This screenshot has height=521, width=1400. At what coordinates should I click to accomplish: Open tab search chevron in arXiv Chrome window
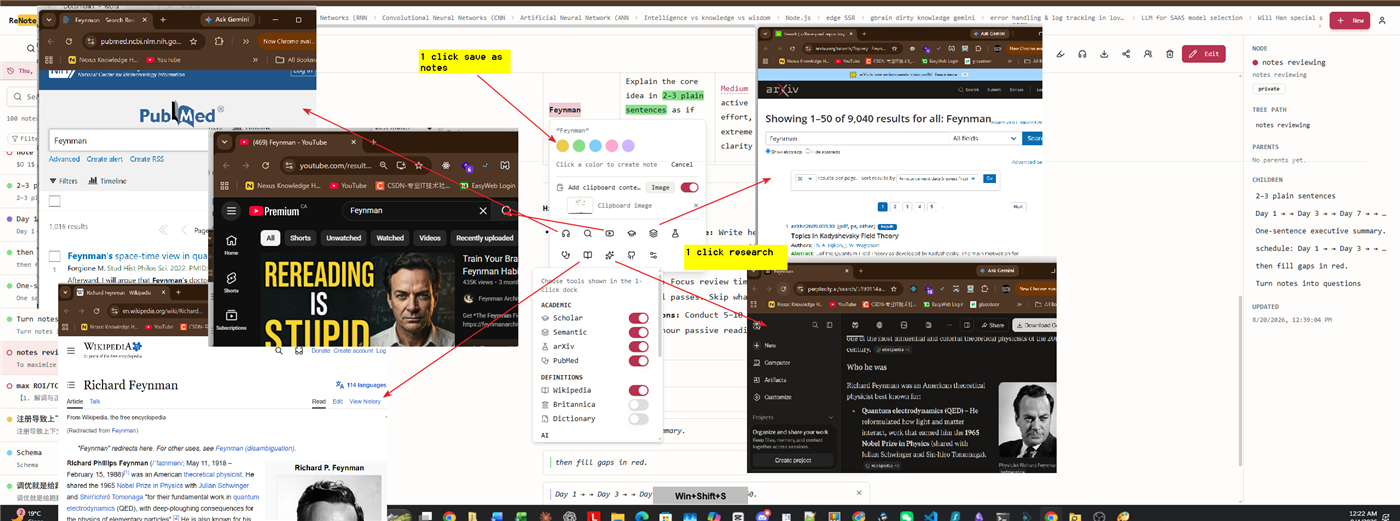(765, 34)
